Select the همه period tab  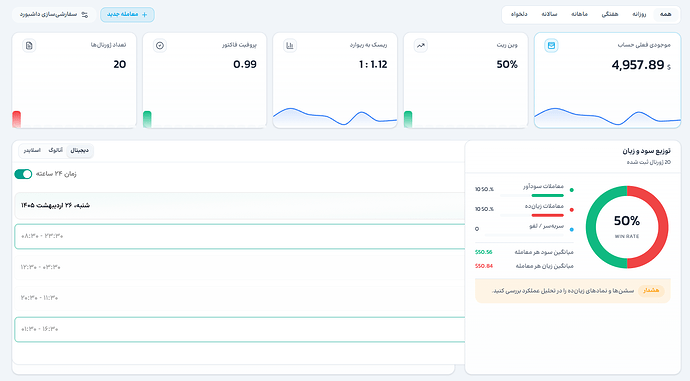click(666, 15)
